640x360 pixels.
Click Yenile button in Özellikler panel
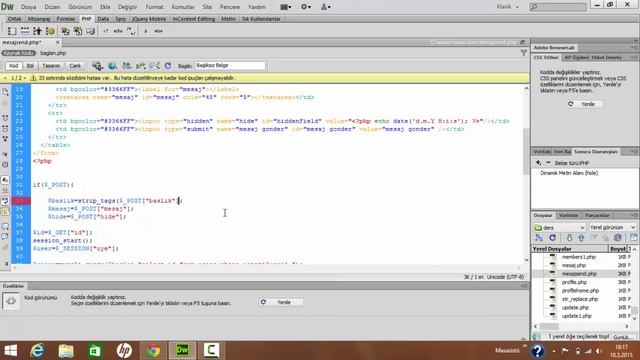point(281,302)
